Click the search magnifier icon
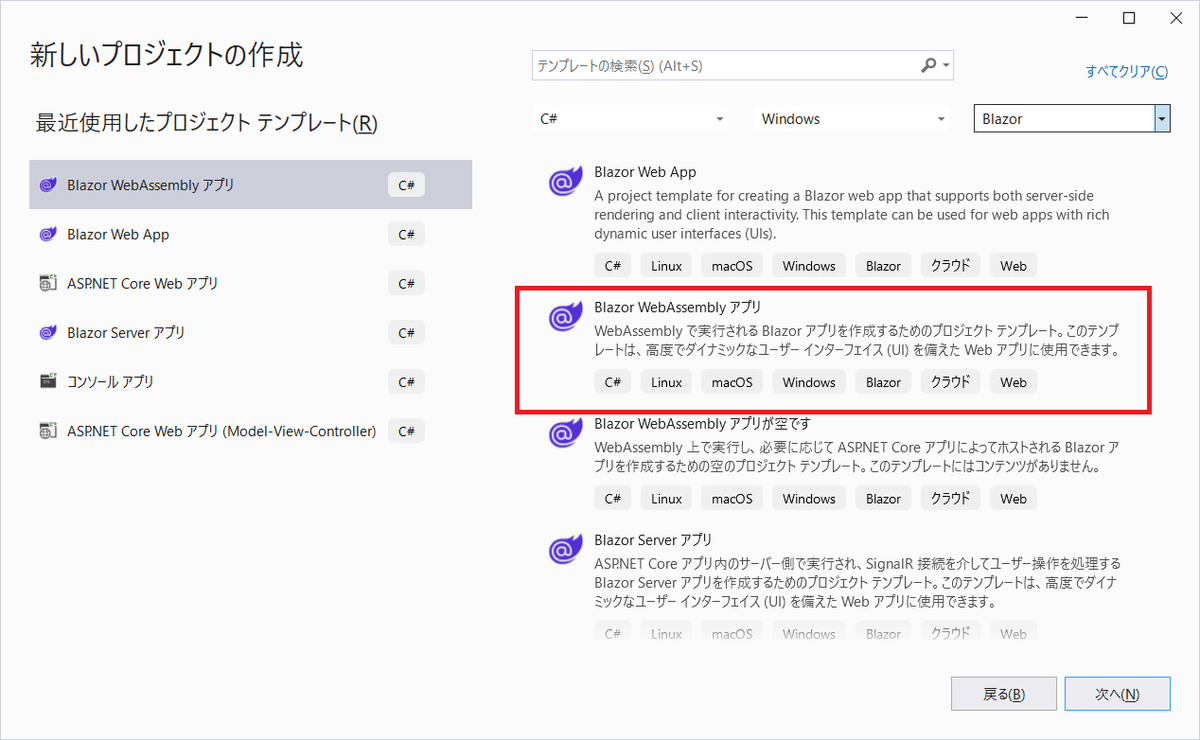This screenshot has height=740, width=1200. click(928, 65)
